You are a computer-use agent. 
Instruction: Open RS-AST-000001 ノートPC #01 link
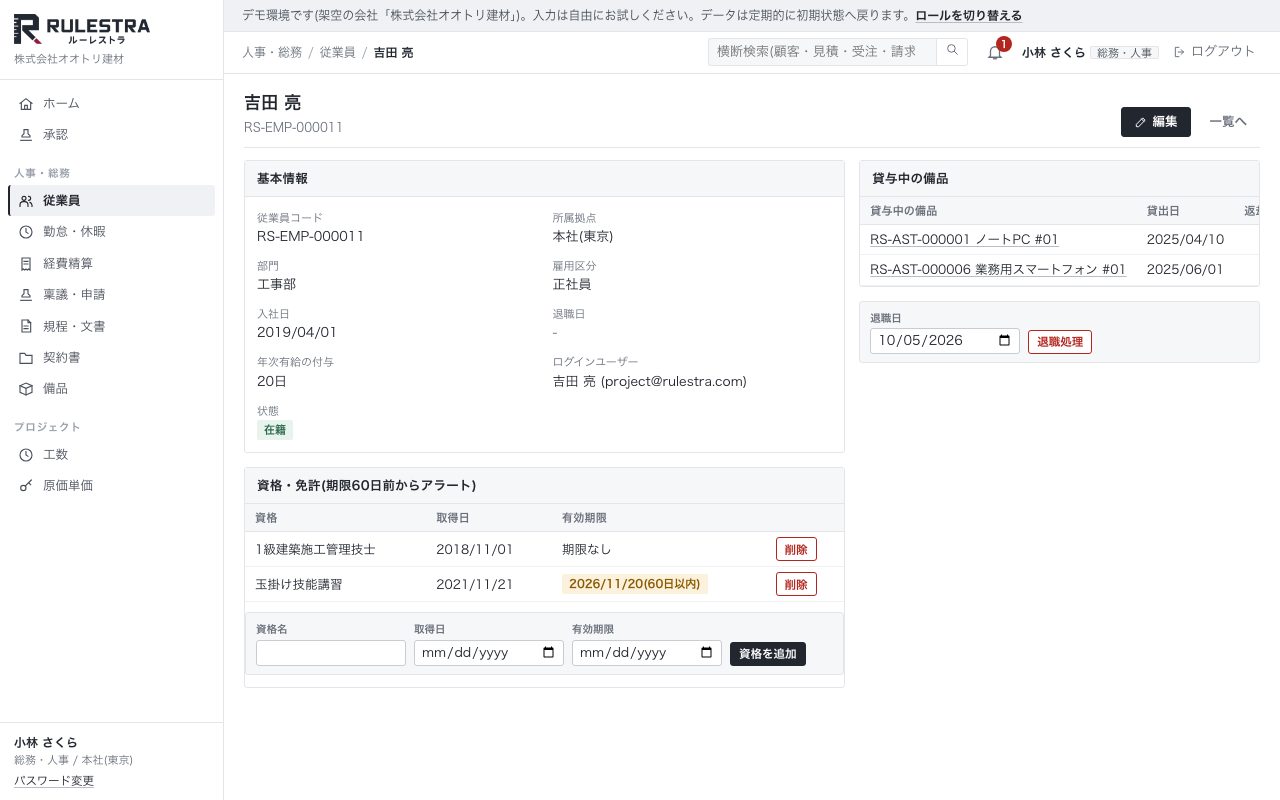(964, 239)
